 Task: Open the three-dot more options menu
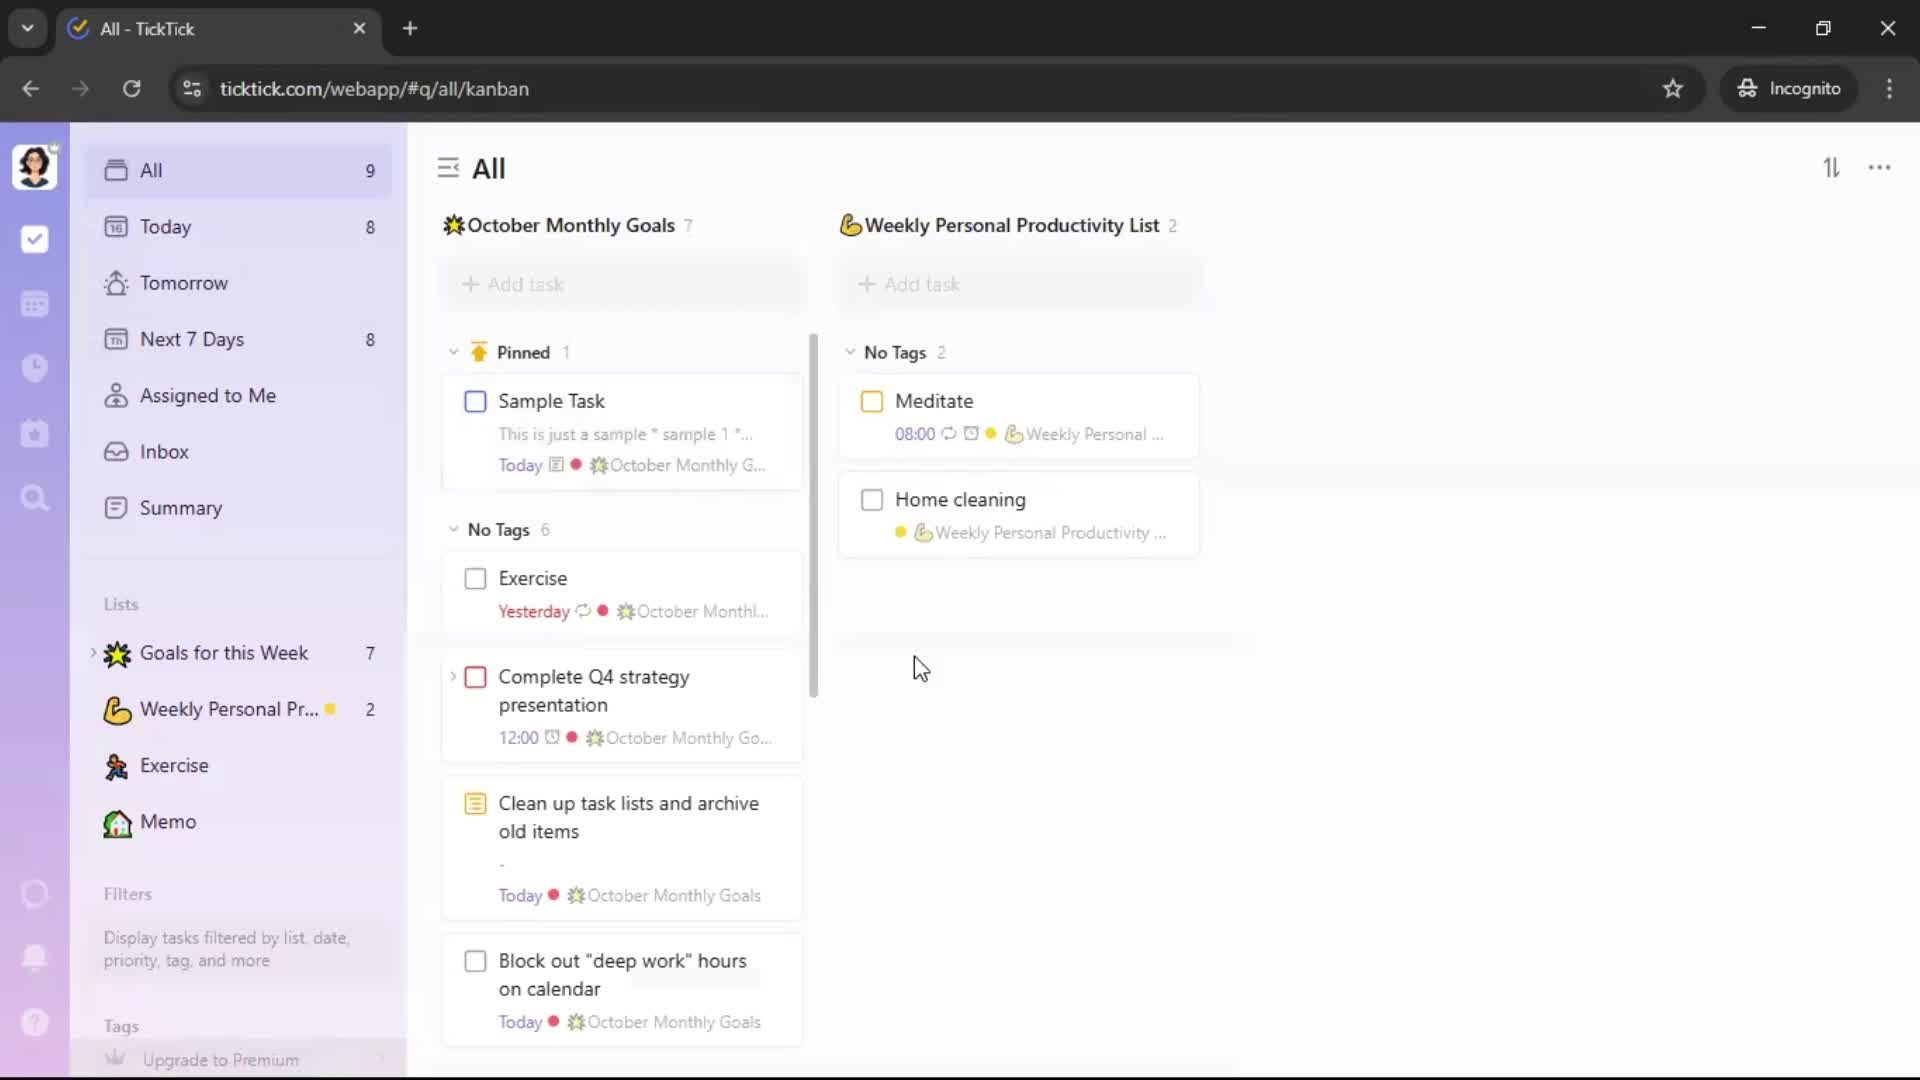[x=1879, y=168]
